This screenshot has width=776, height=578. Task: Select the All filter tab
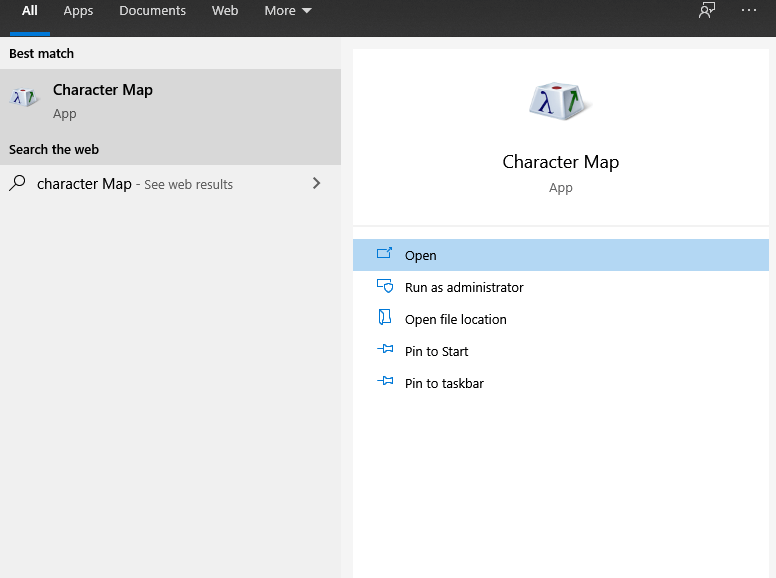point(30,11)
